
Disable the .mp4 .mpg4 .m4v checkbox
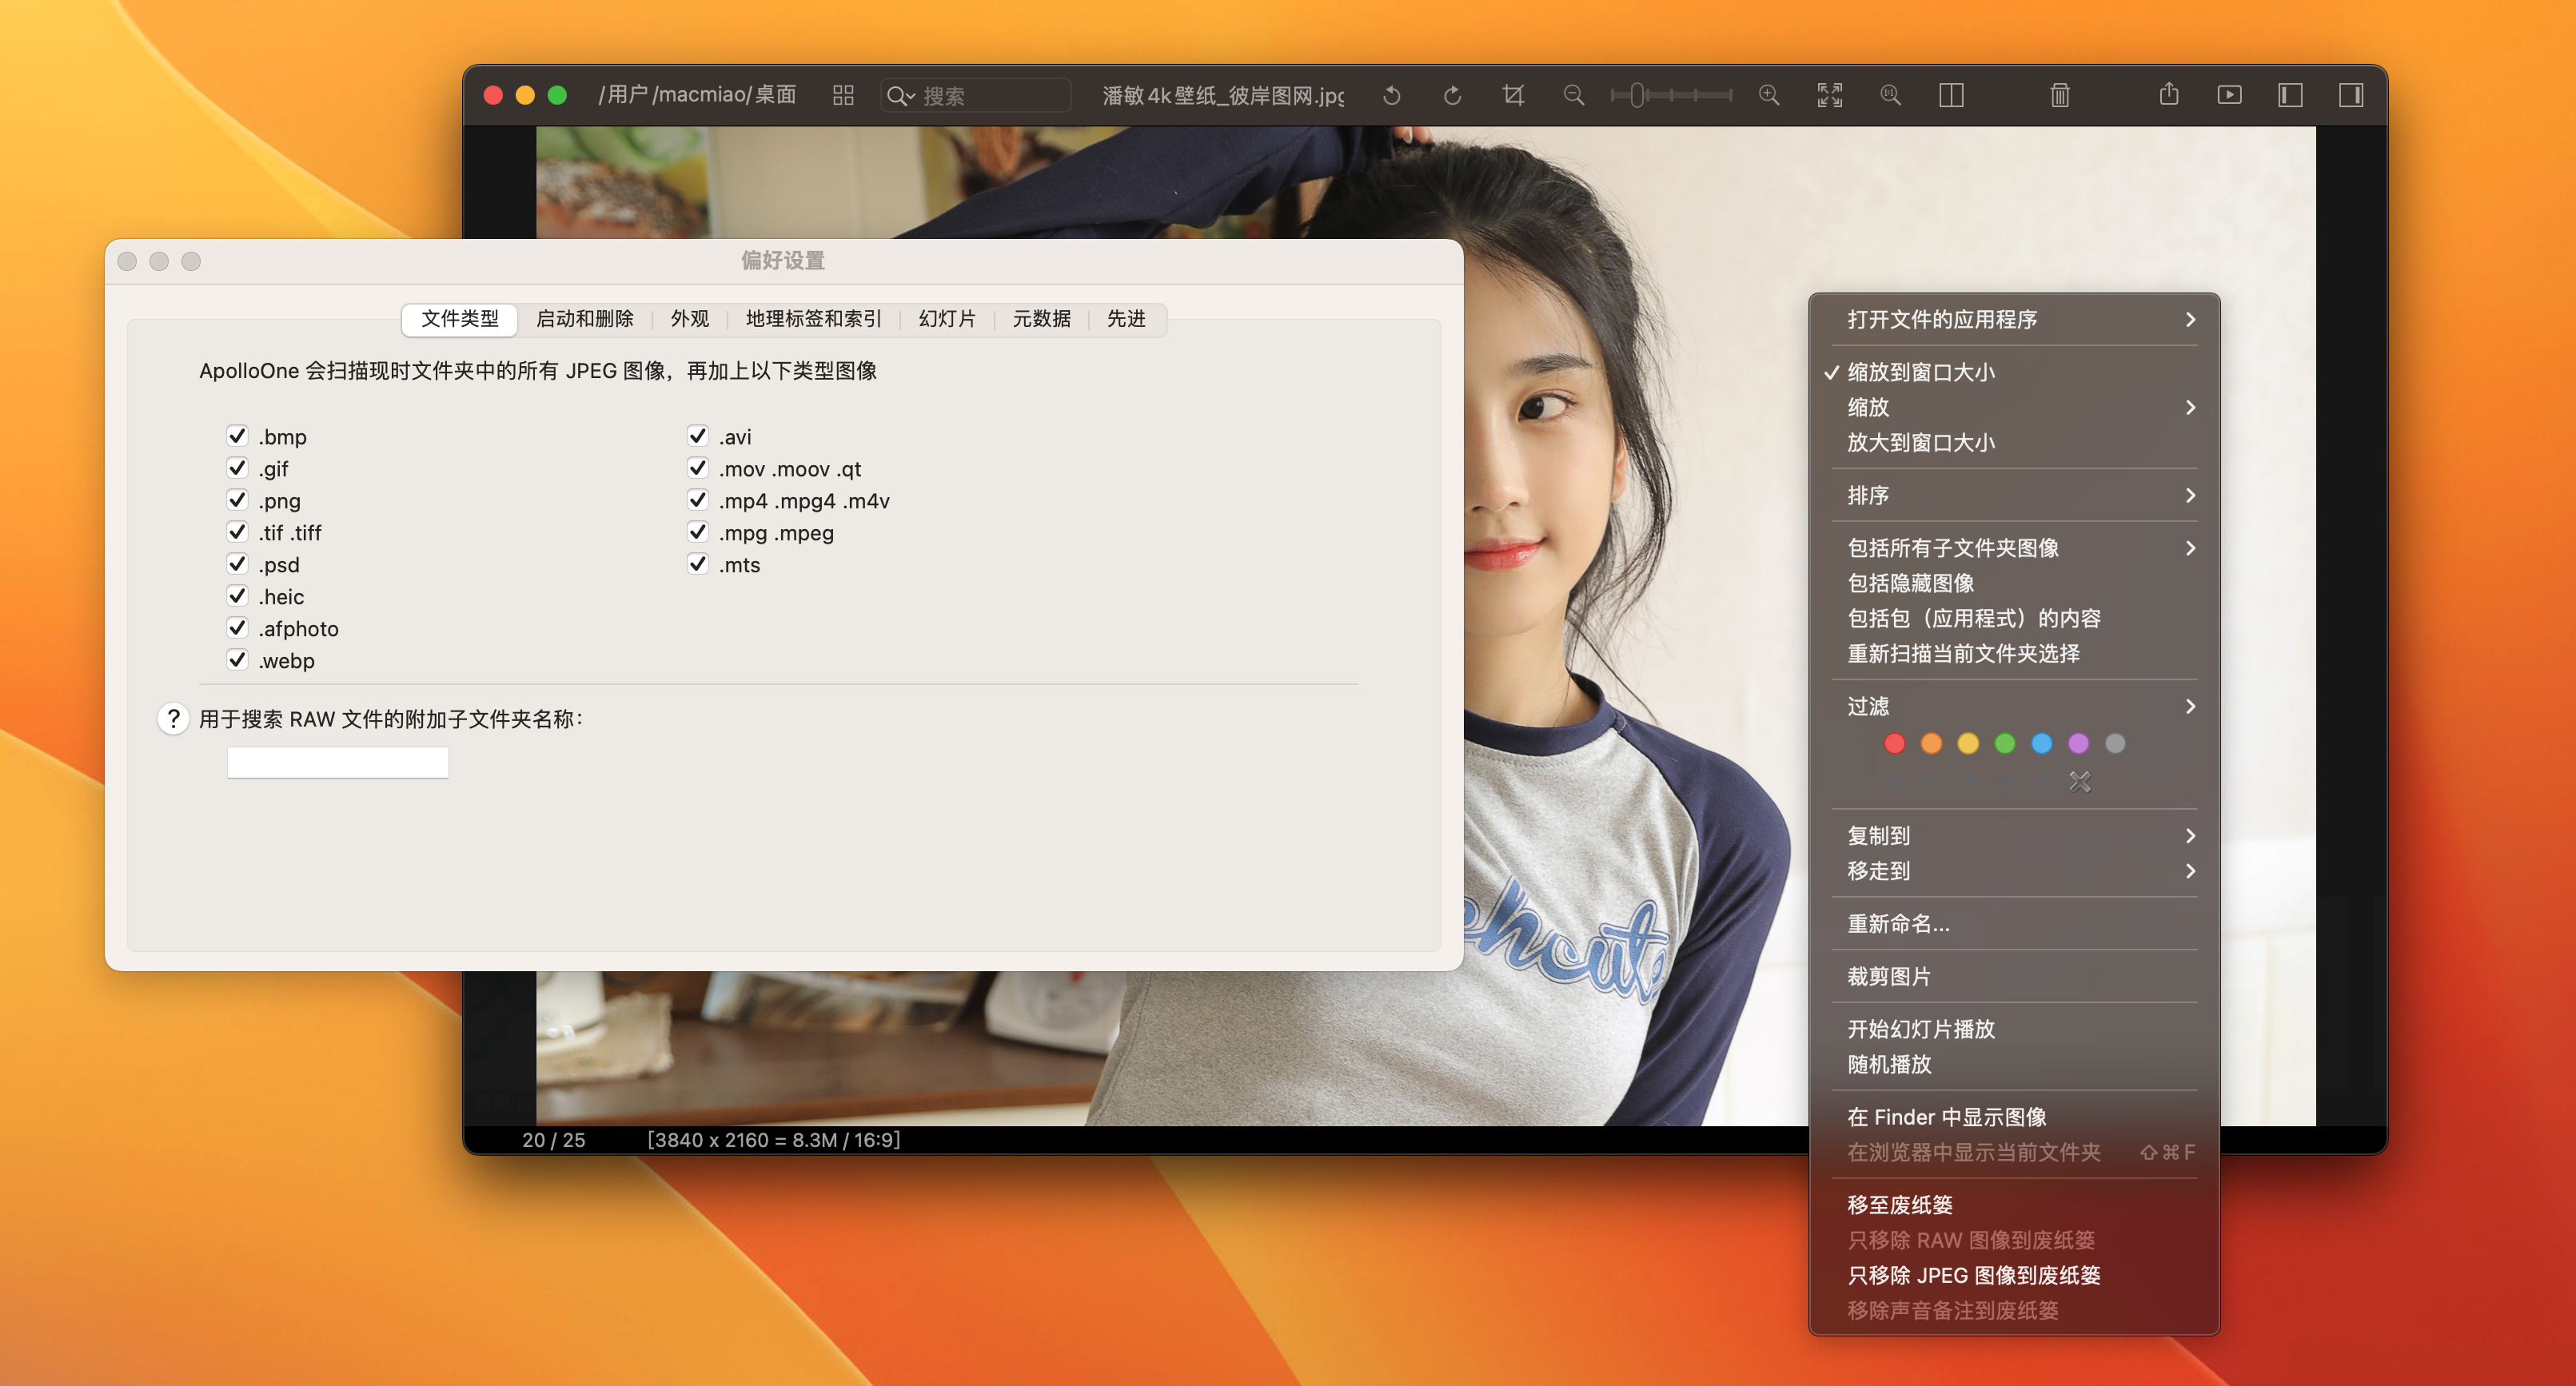697,500
